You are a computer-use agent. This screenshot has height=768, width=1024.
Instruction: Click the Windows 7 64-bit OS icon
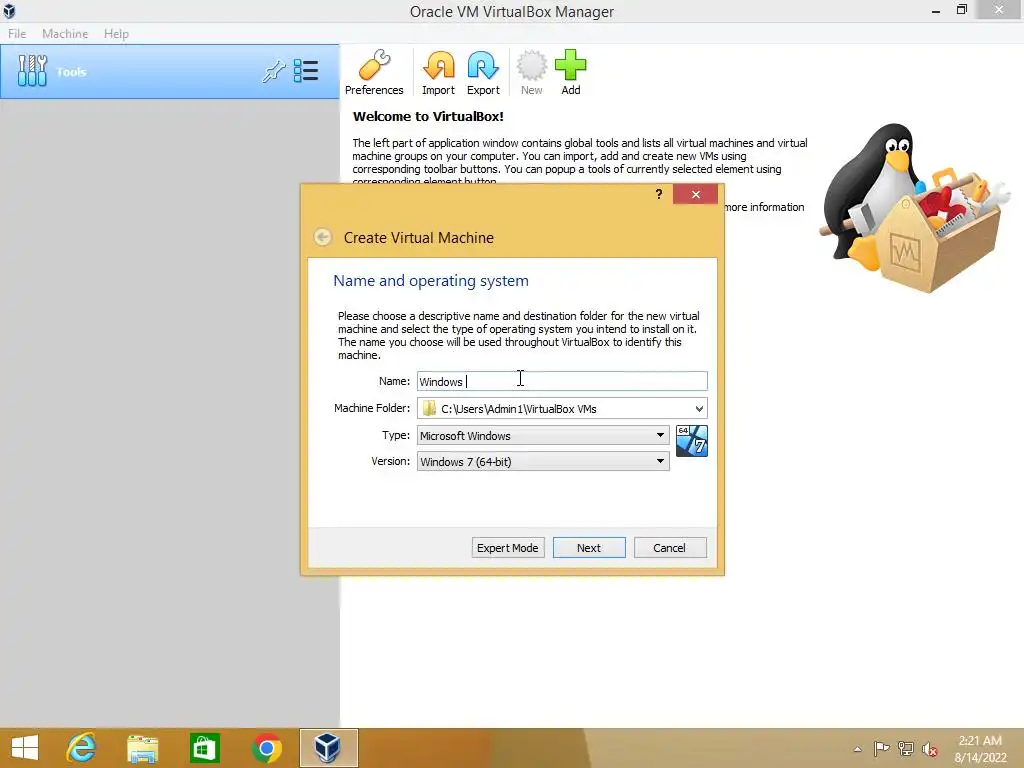[692, 441]
